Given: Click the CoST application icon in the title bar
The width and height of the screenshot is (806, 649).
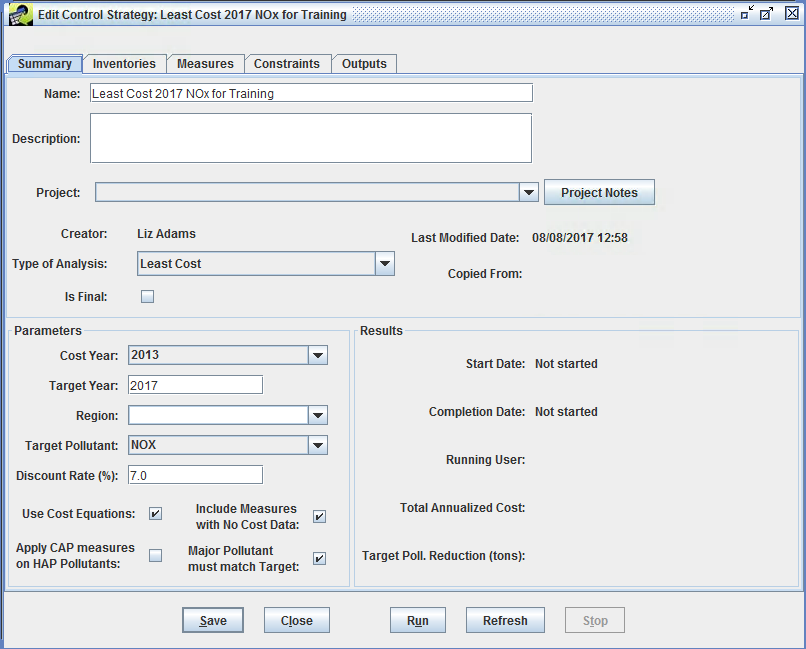Looking at the screenshot, I should click(20, 14).
